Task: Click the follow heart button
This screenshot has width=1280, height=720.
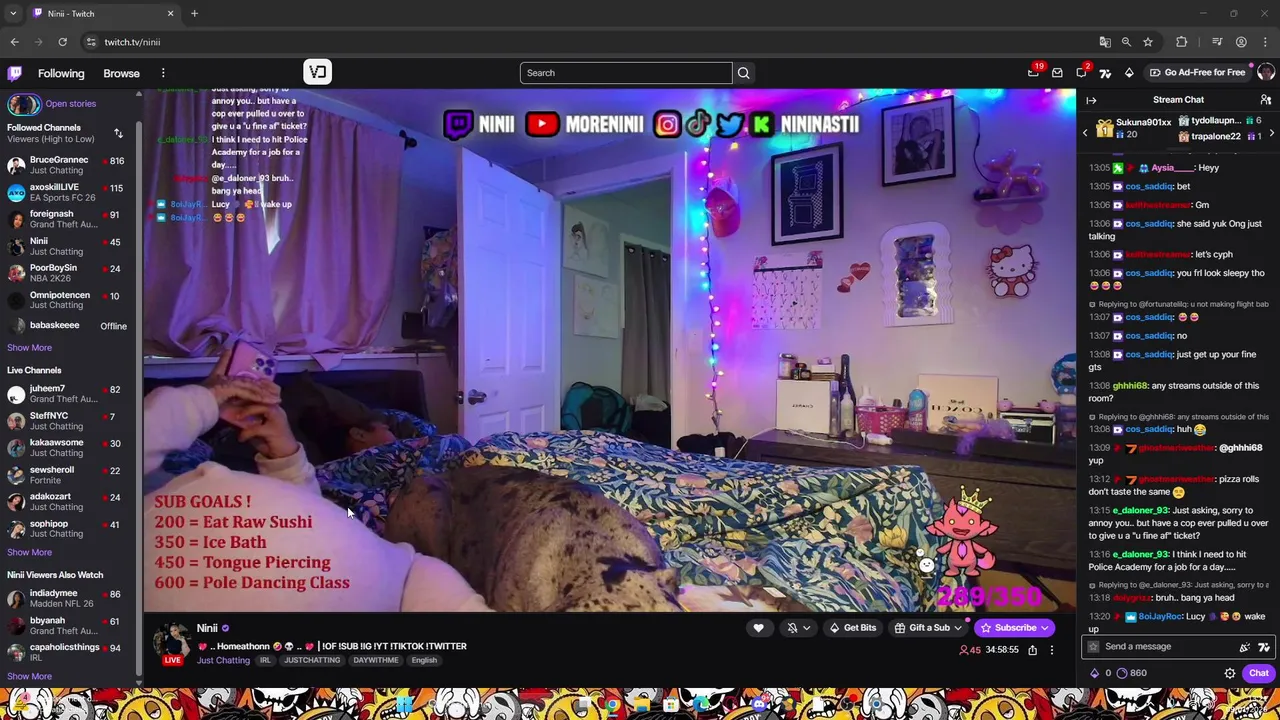Action: click(x=758, y=628)
